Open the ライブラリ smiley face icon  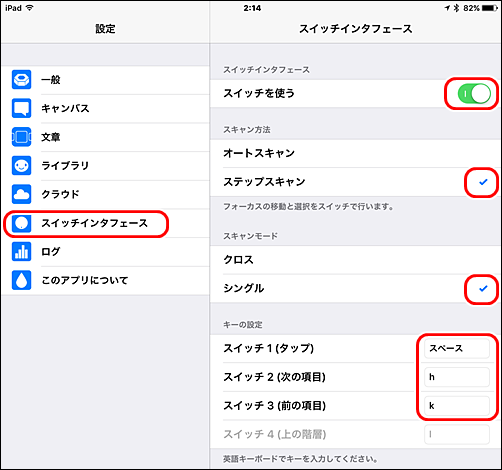(21, 166)
